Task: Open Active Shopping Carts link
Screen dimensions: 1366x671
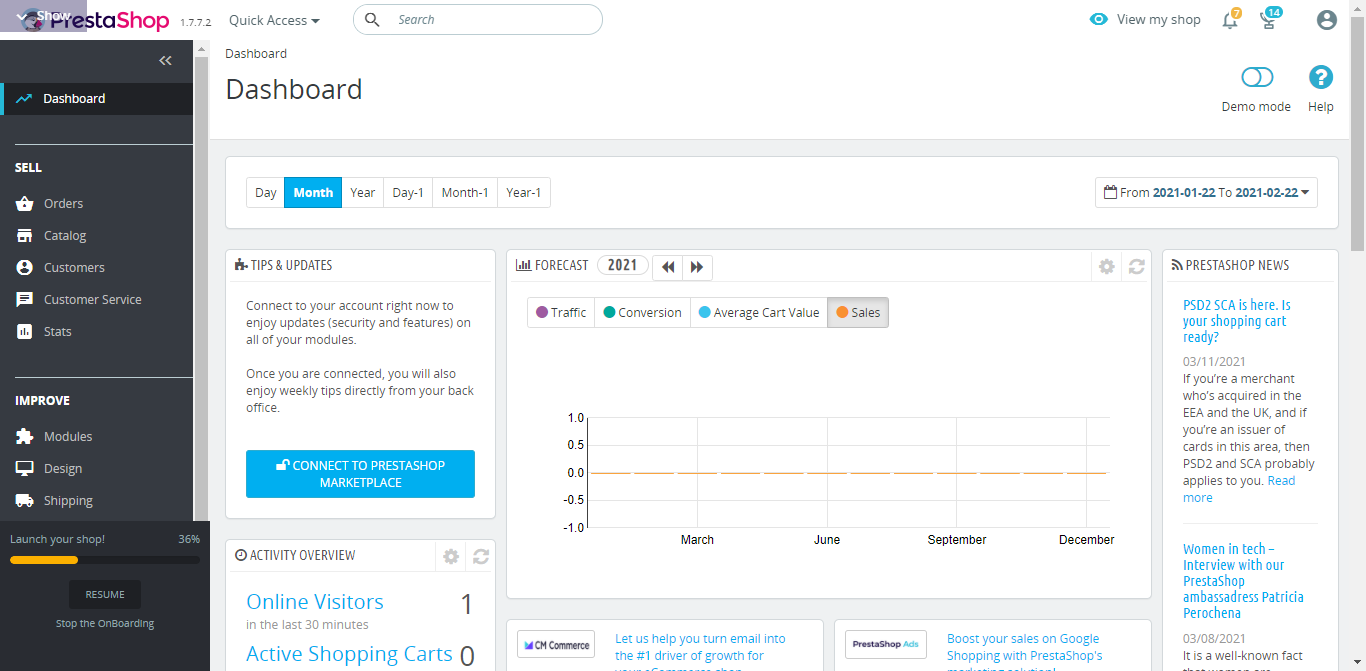Action: point(349,654)
